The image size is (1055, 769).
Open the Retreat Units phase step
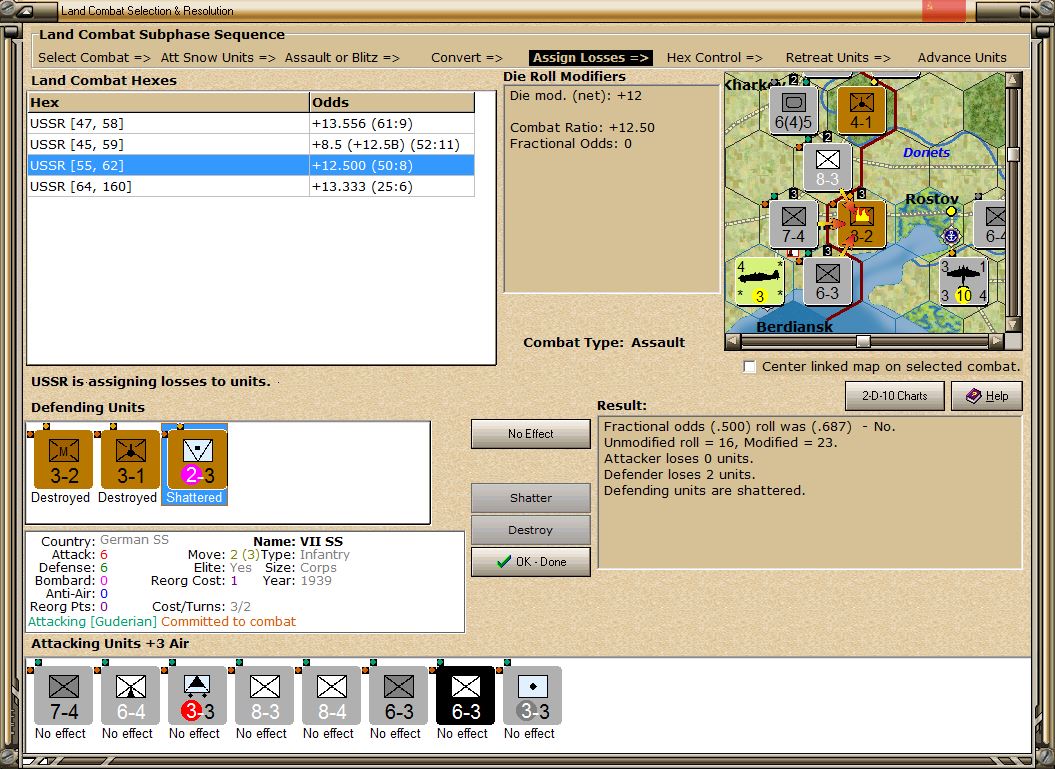837,57
